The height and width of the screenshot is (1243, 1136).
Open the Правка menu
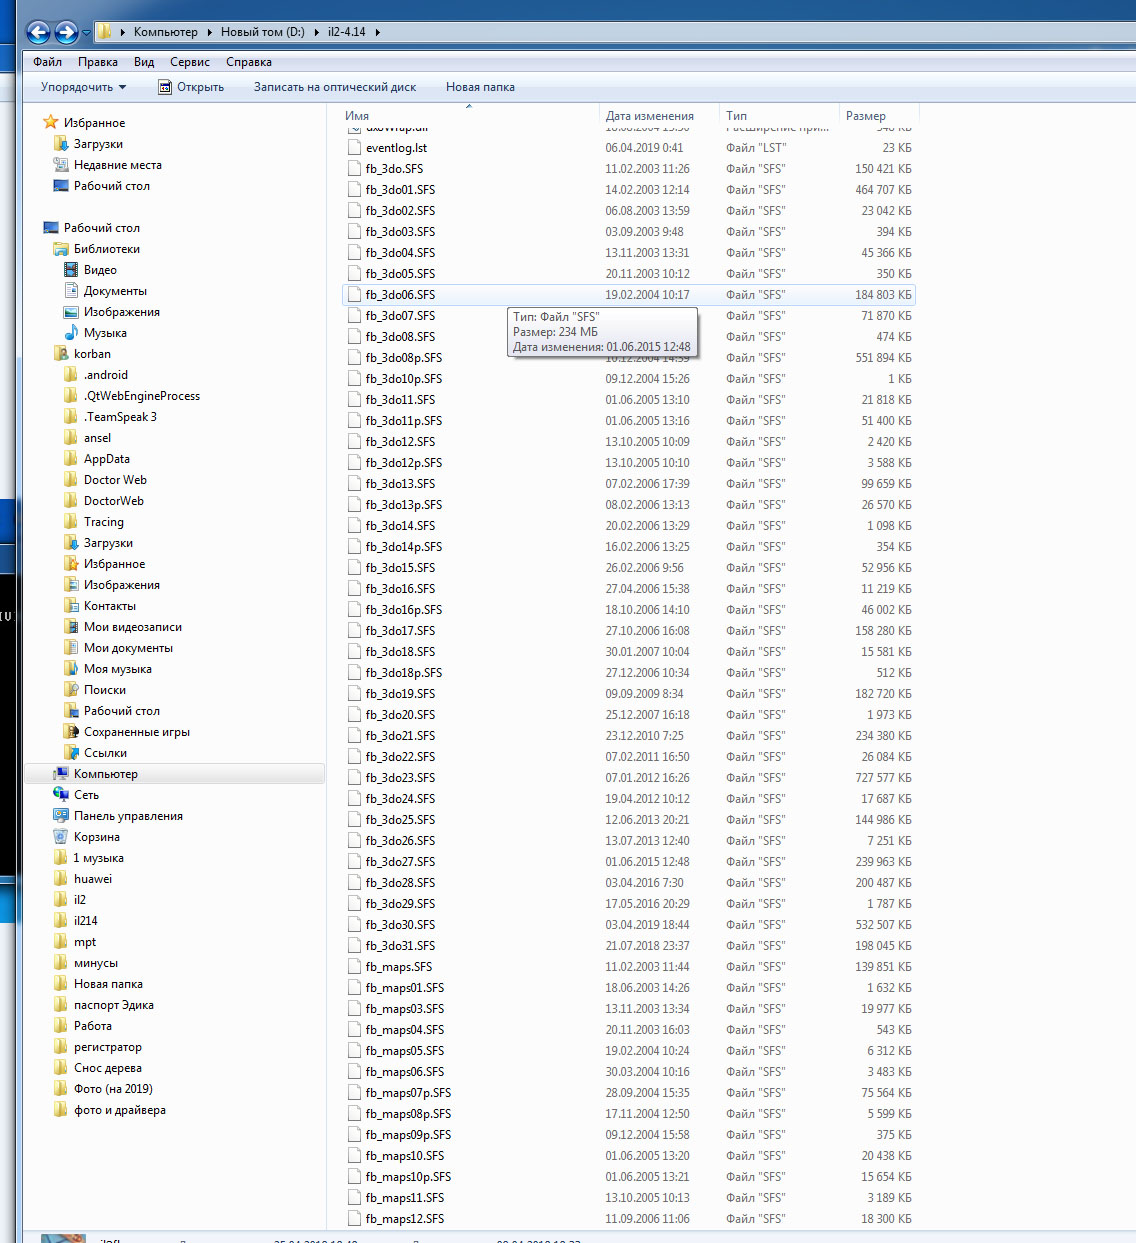(98, 62)
